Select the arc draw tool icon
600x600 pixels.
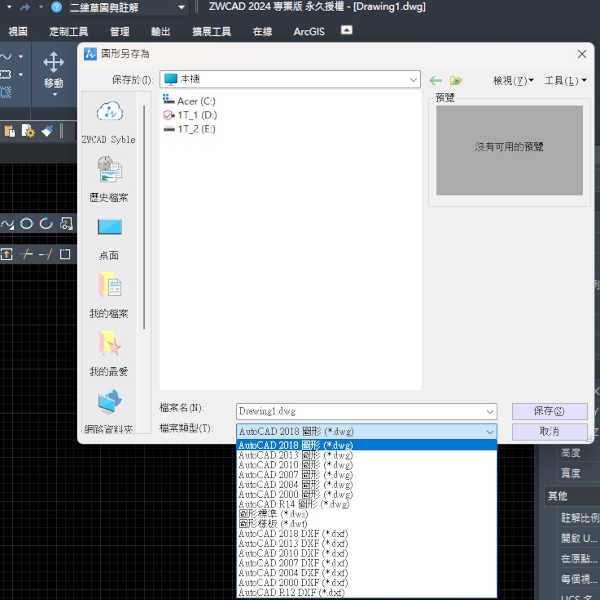click(x=46, y=223)
